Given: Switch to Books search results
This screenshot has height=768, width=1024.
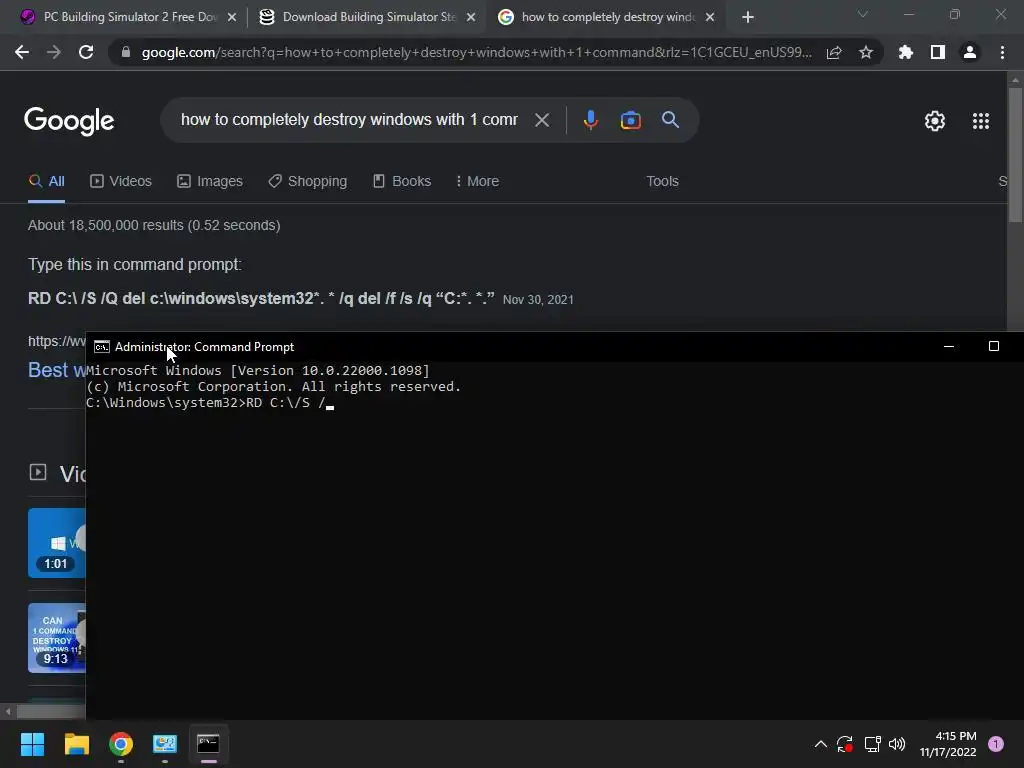Looking at the screenshot, I should tap(402, 182).
